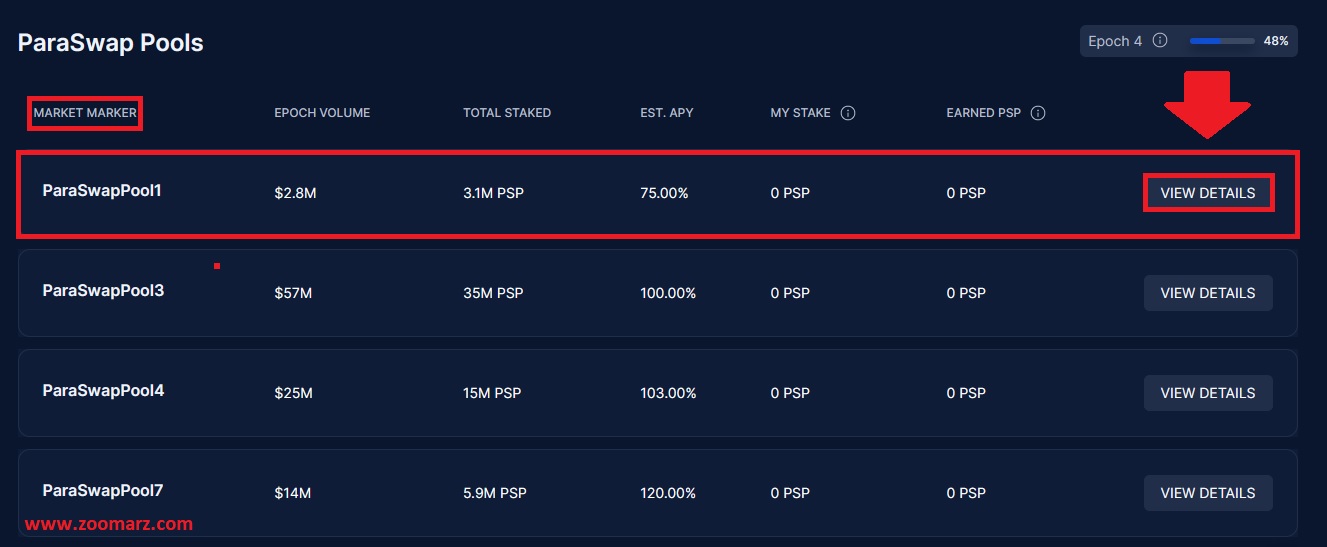Click the ParaSwapPool7 pool name
The width and height of the screenshot is (1327, 547).
103,490
